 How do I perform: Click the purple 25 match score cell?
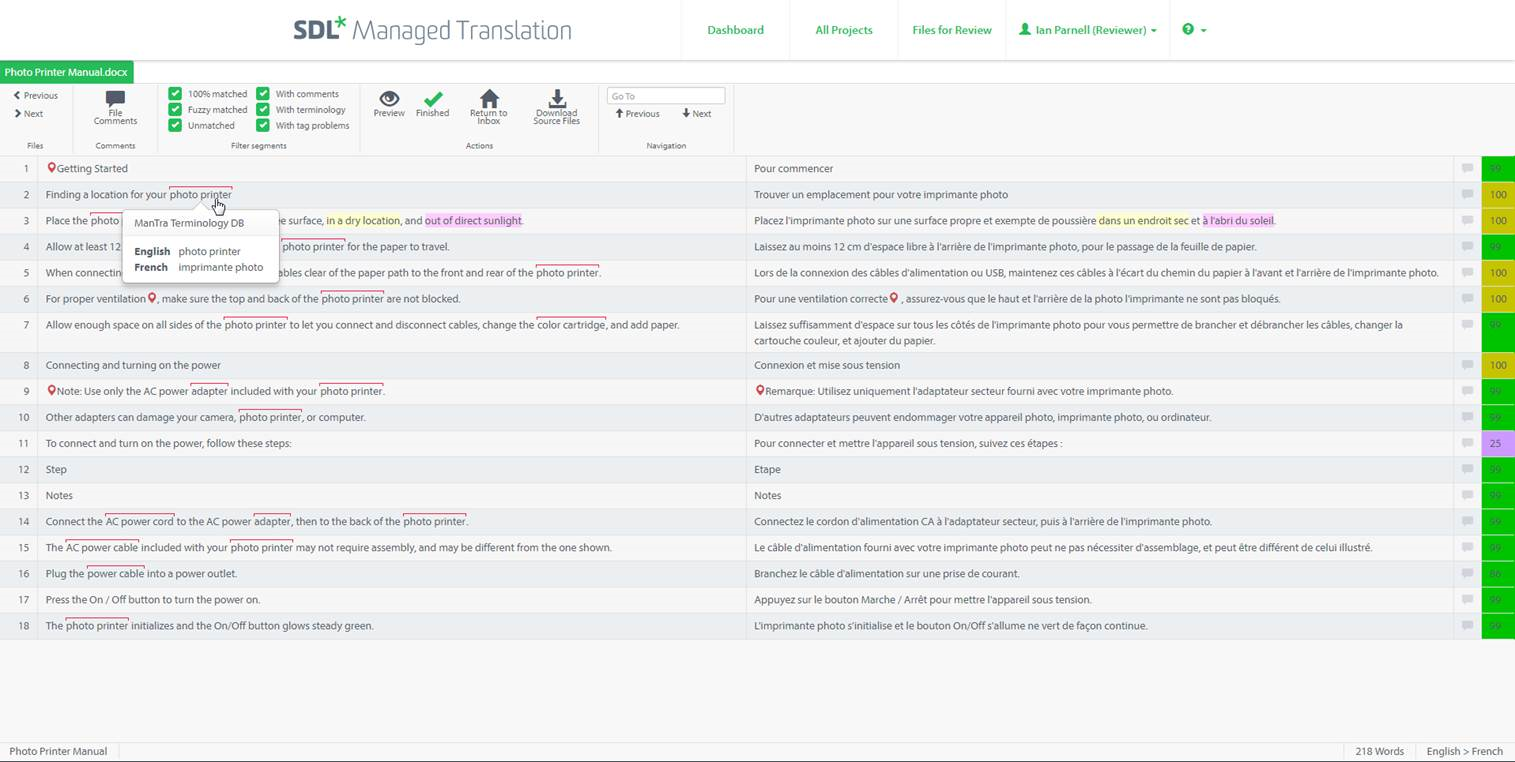click(1497, 443)
